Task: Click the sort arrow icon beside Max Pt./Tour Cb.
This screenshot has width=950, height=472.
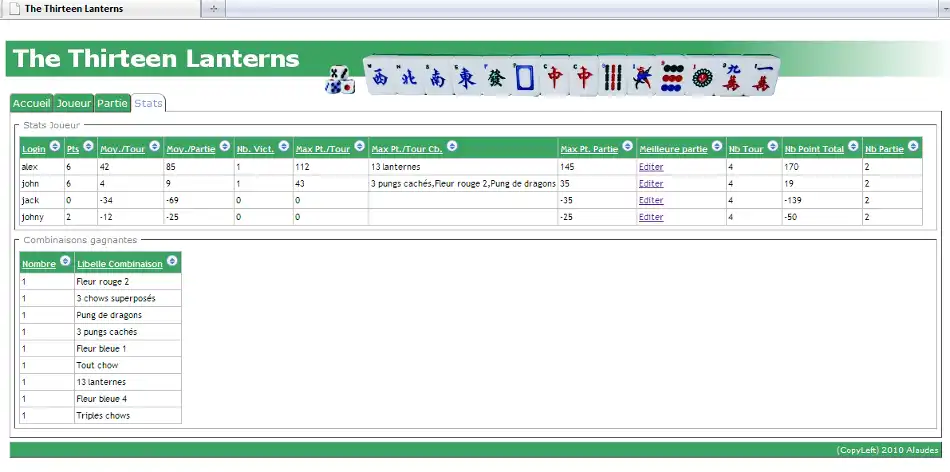Action: [452, 146]
